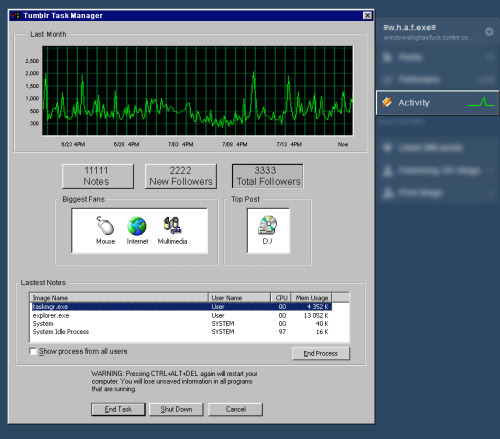
Task: Select the taskmgr.exe row
Action: click(182, 307)
